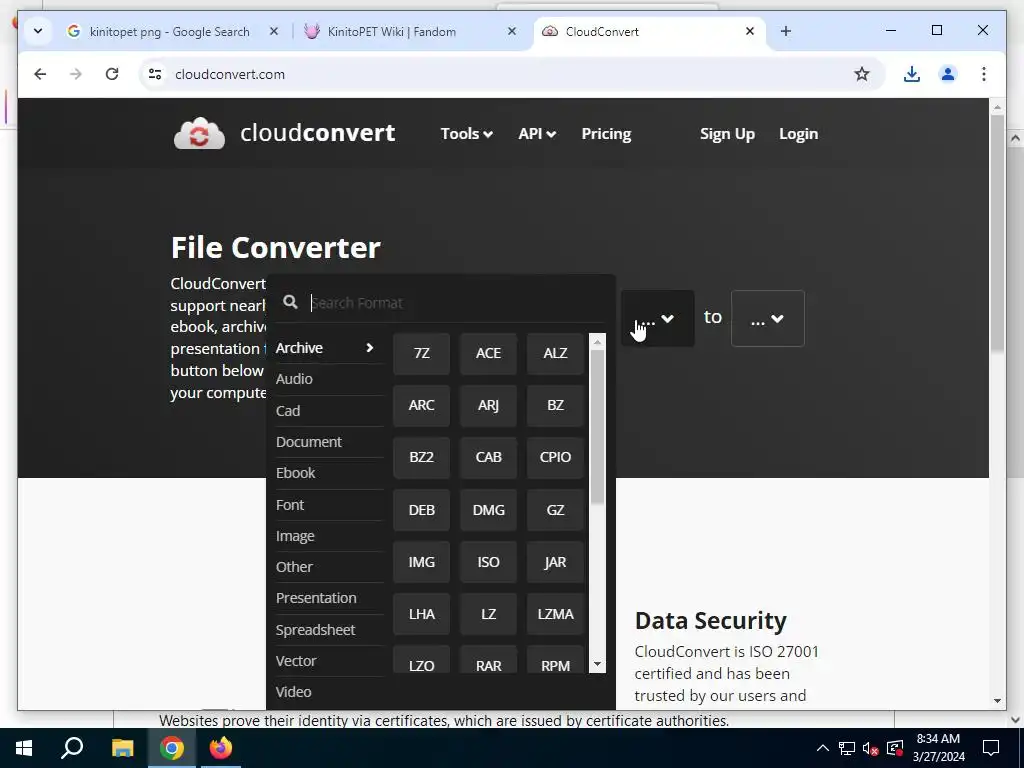Screen dimensions: 1024x768
Task: Click the muted volume tray icon
Action: tap(870, 748)
